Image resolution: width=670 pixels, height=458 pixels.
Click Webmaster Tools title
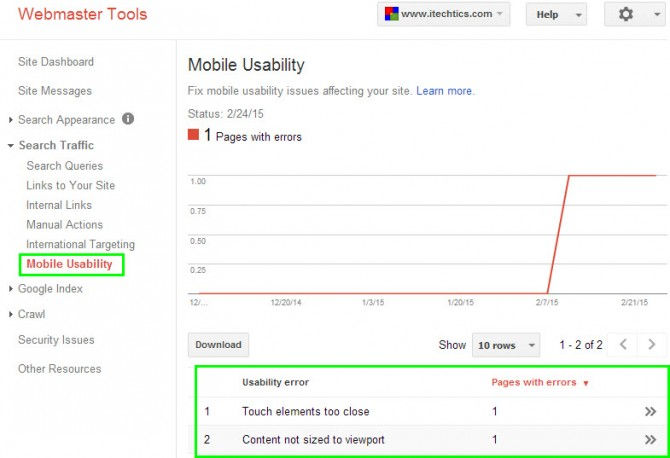[x=82, y=14]
